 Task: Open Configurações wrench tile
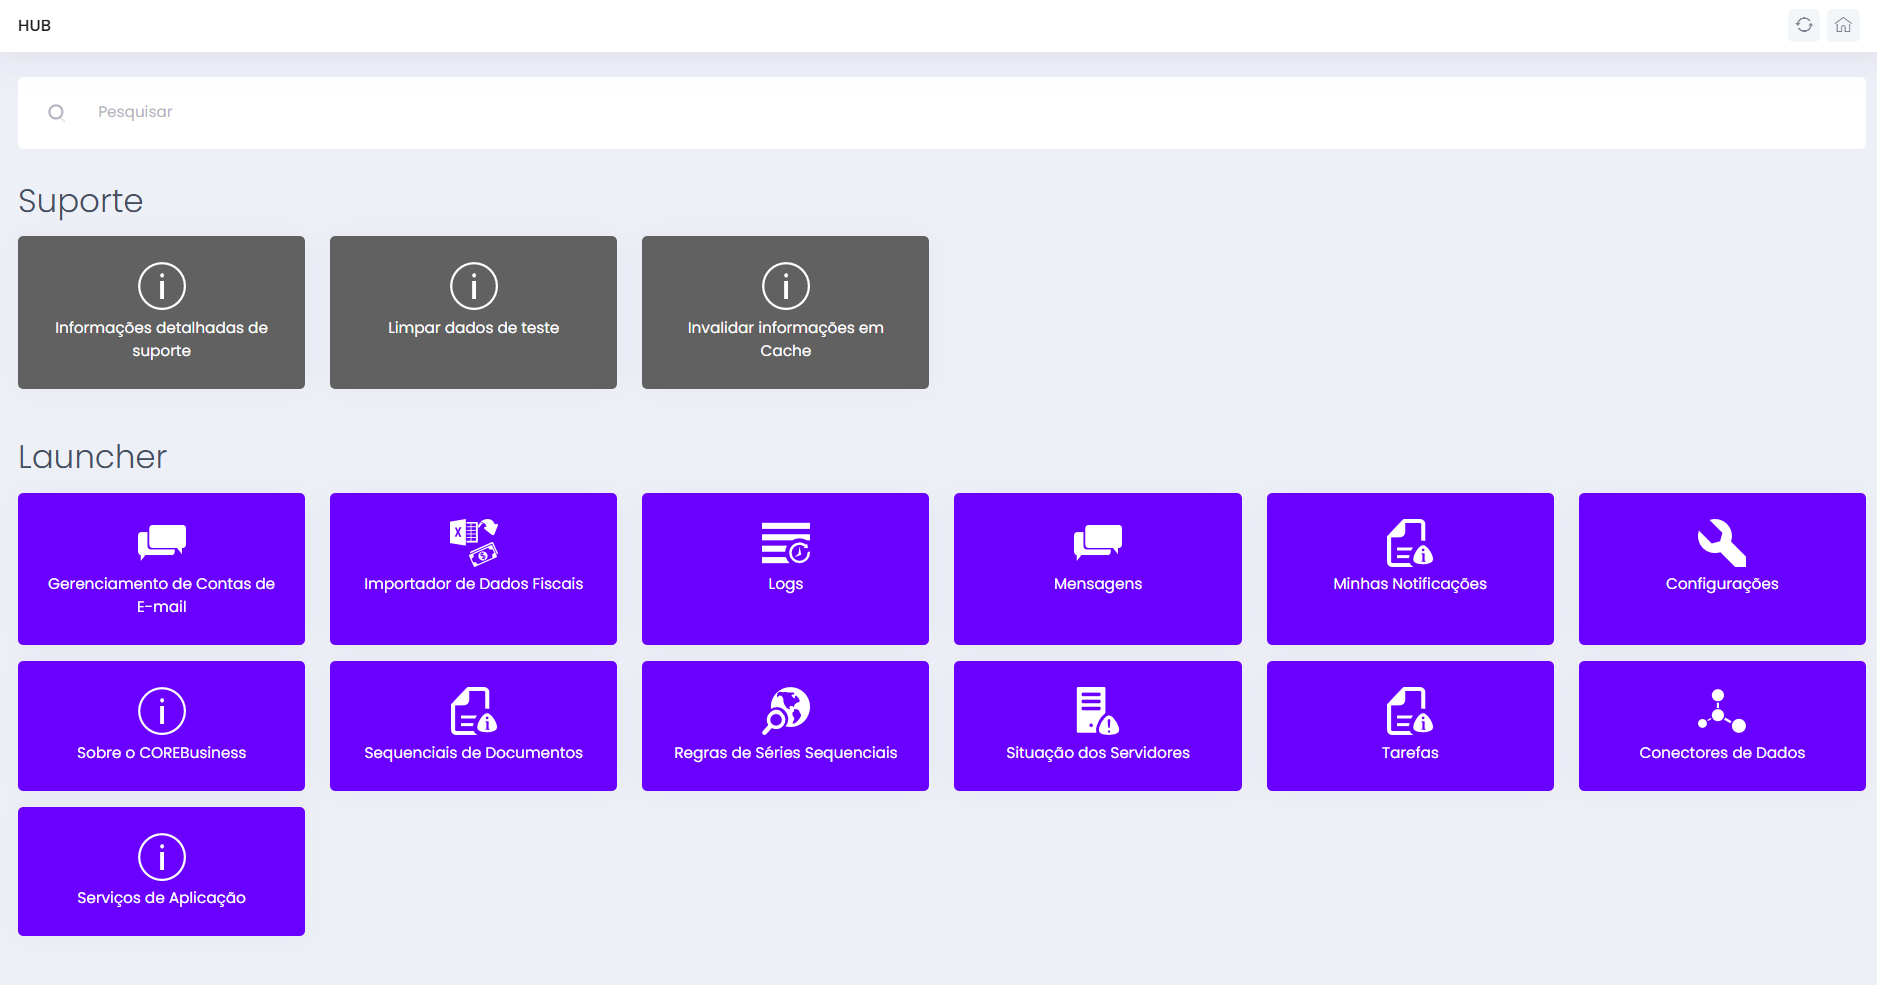pyautogui.click(x=1721, y=568)
